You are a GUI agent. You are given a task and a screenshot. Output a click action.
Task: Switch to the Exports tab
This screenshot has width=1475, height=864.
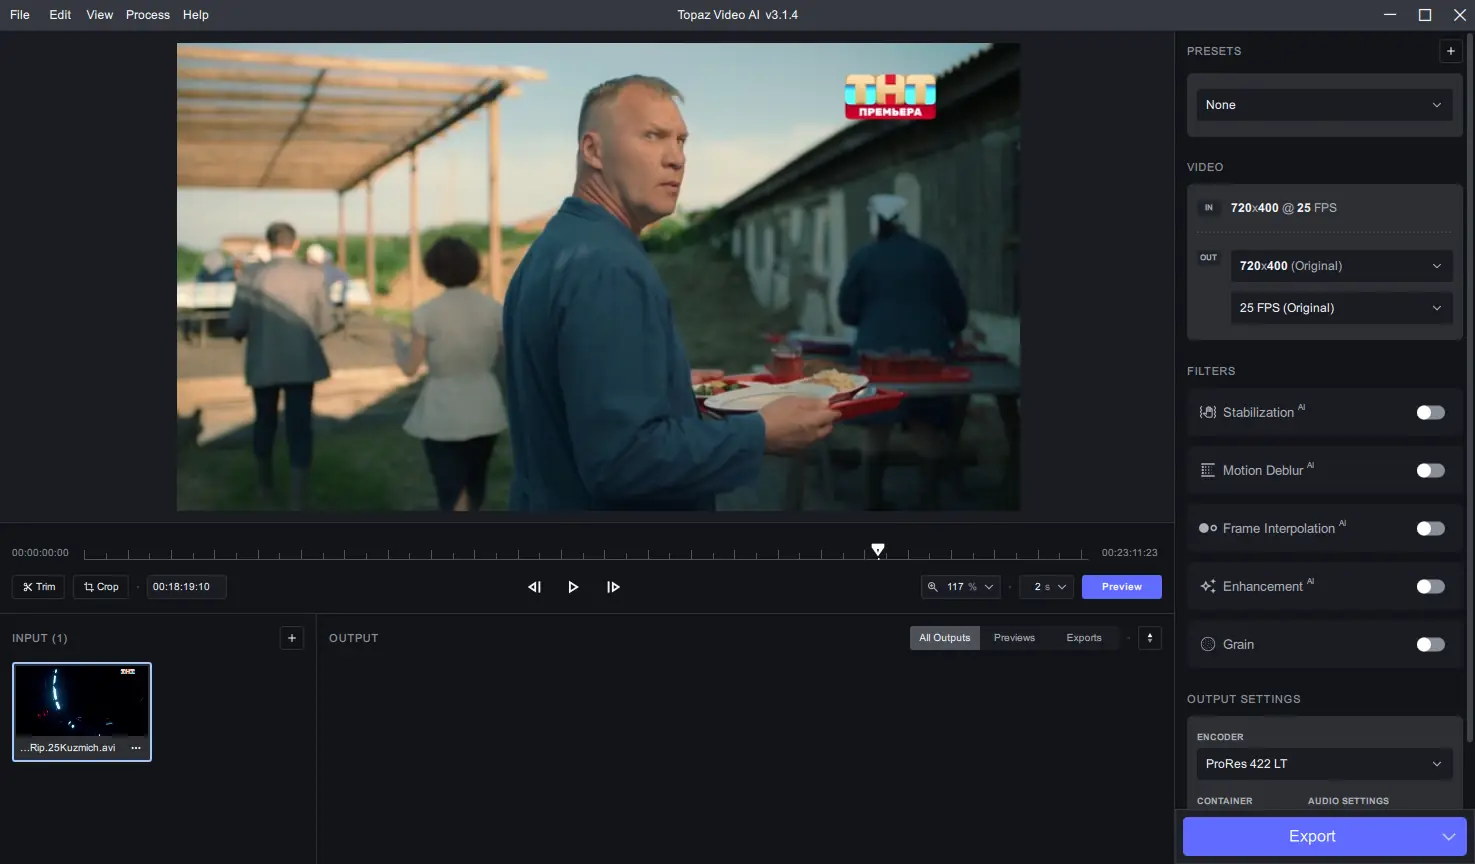point(1084,638)
